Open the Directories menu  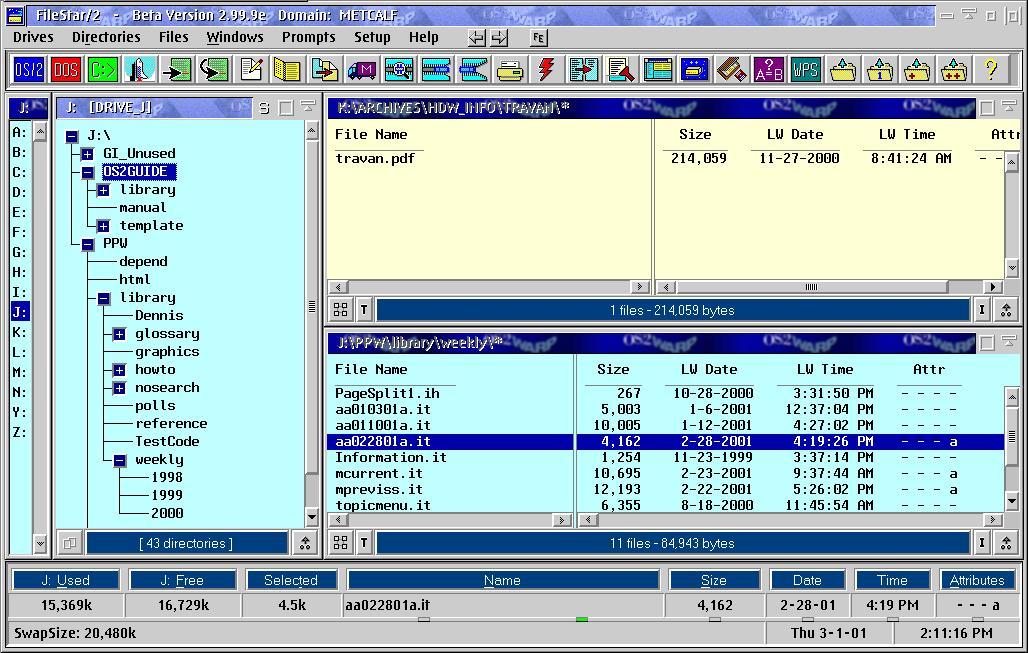(x=106, y=37)
